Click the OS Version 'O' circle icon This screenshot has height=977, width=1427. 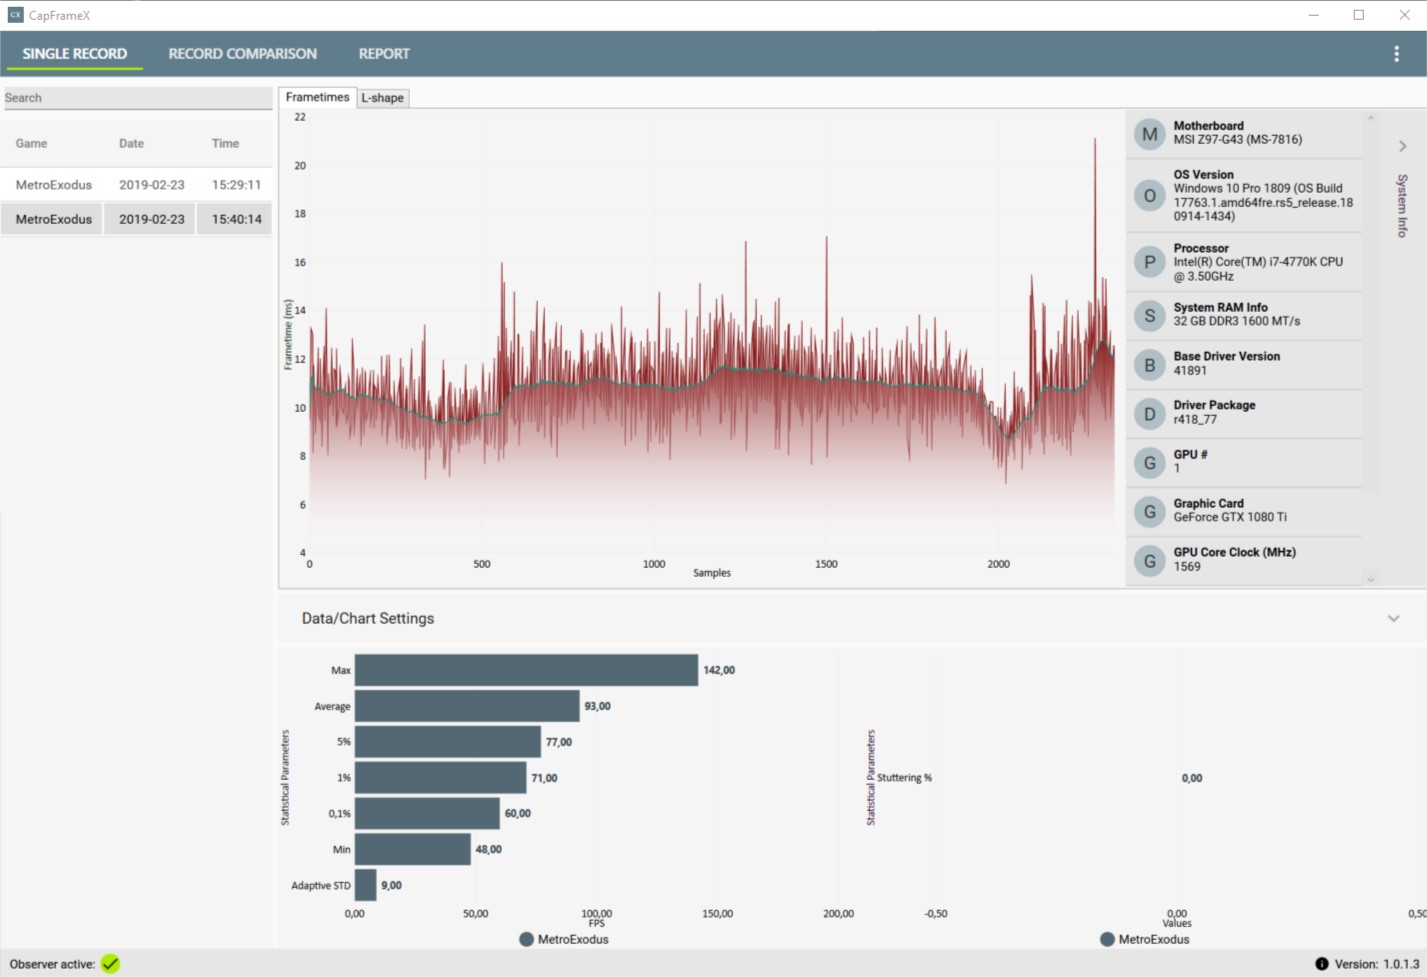(x=1150, y=195)
